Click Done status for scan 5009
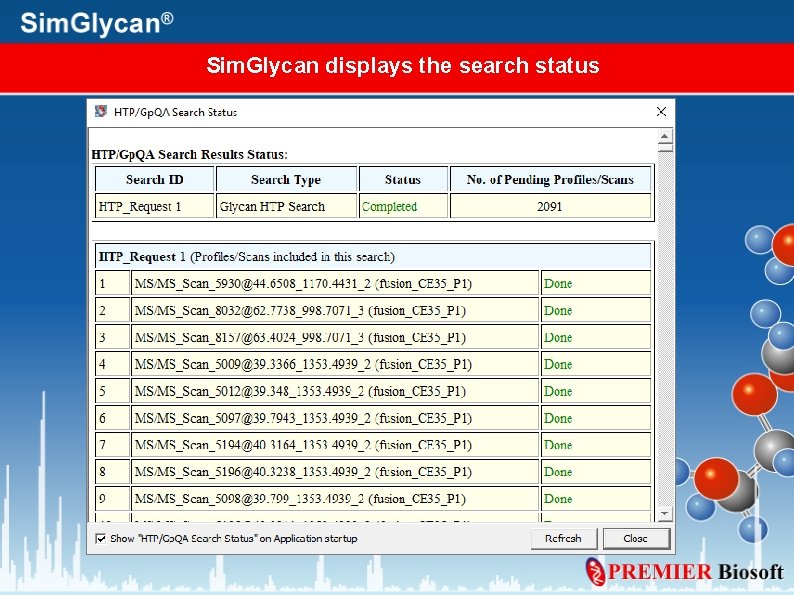This screenshot has width=794, height=595. 596,364
